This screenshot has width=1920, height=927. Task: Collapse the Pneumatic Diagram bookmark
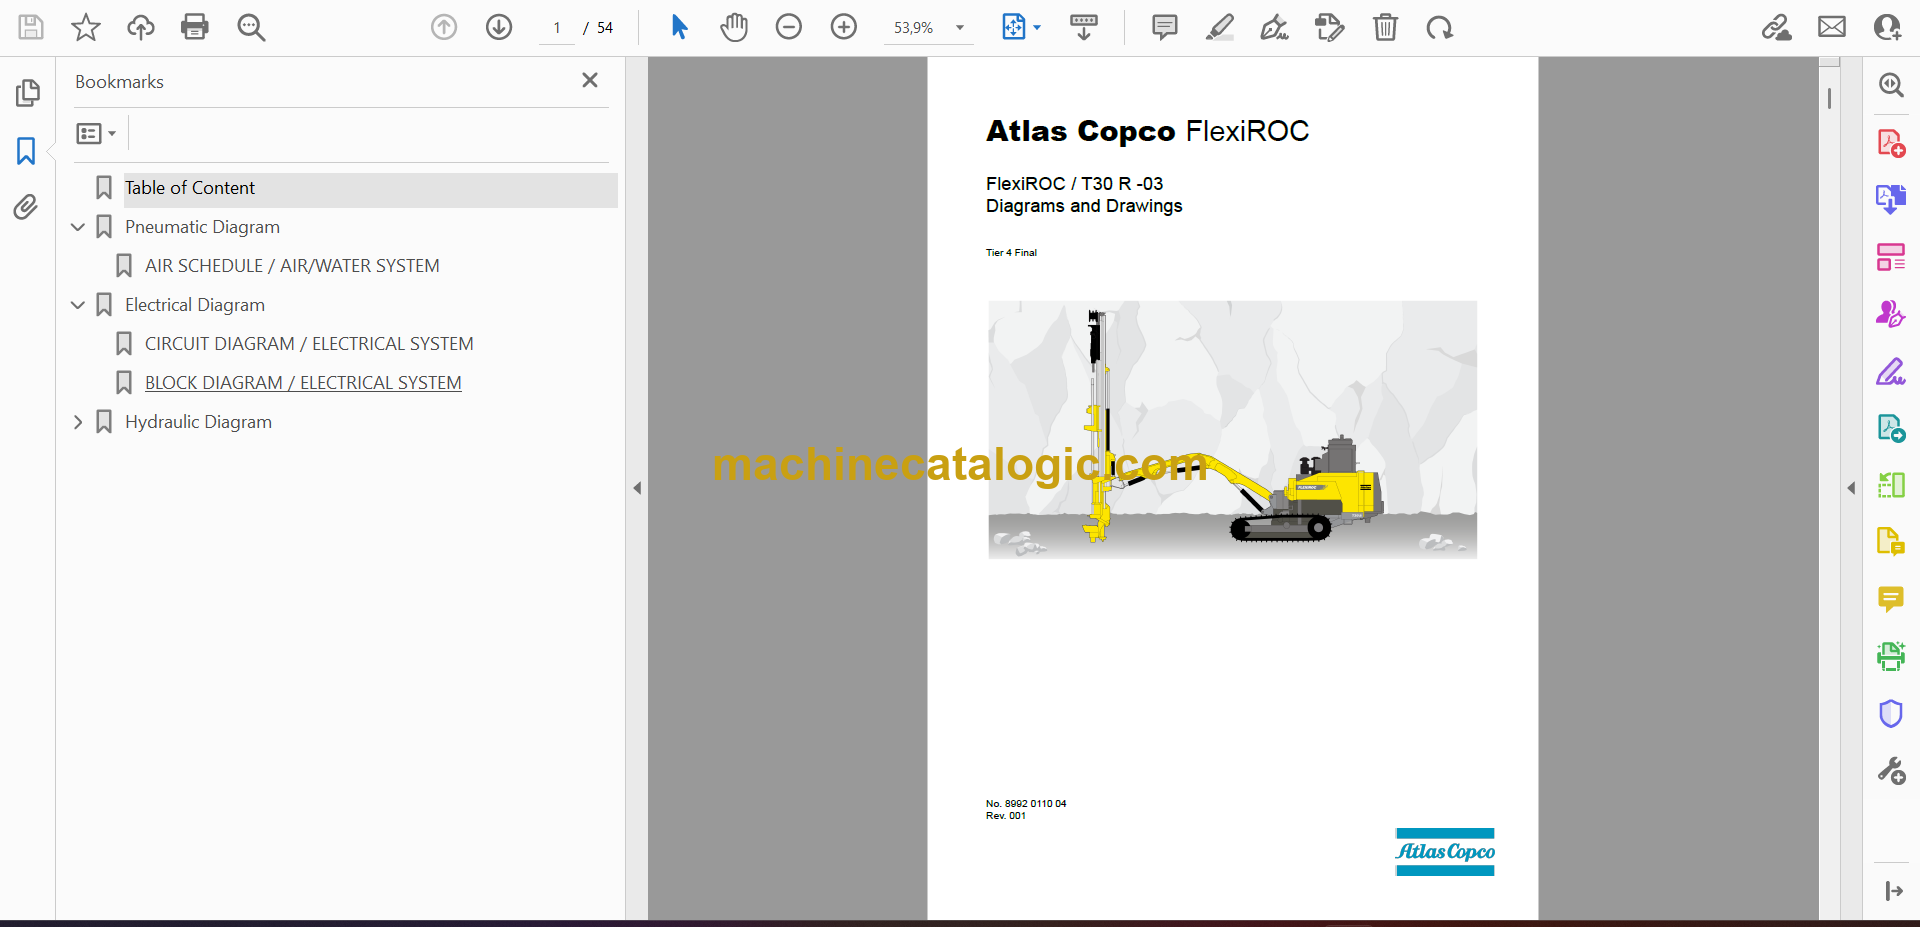[x=78, y=227]
